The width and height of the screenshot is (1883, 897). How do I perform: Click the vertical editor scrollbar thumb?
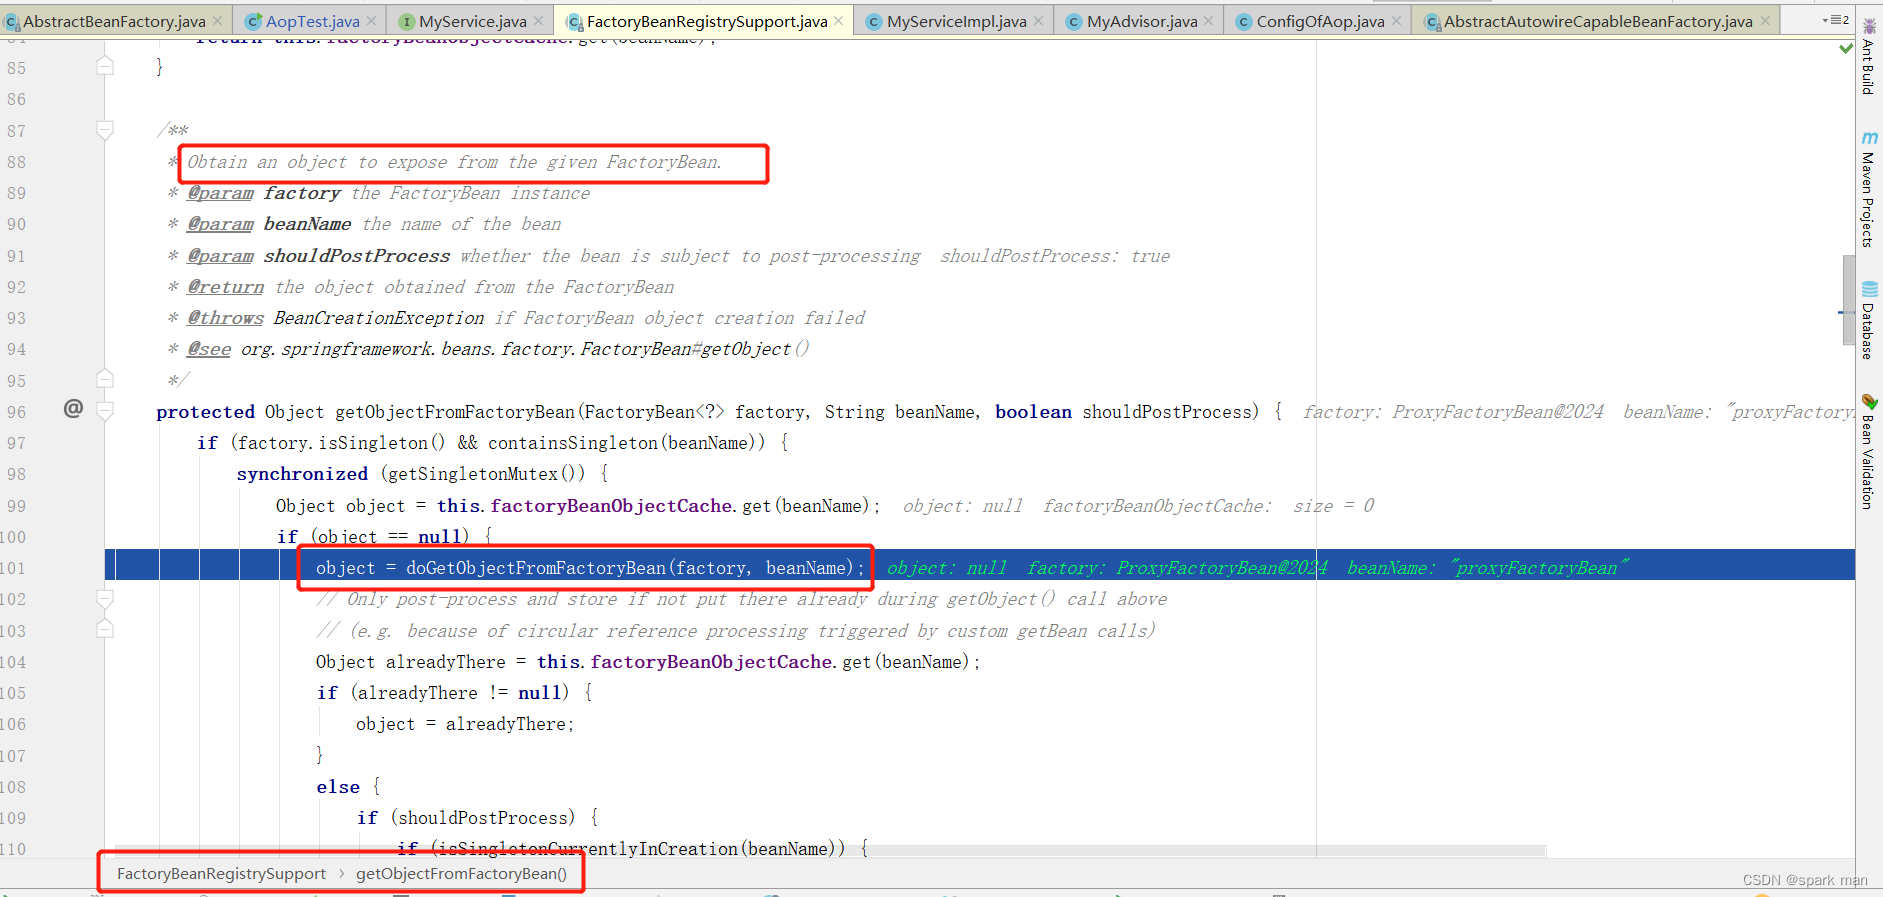(1848, 300)
